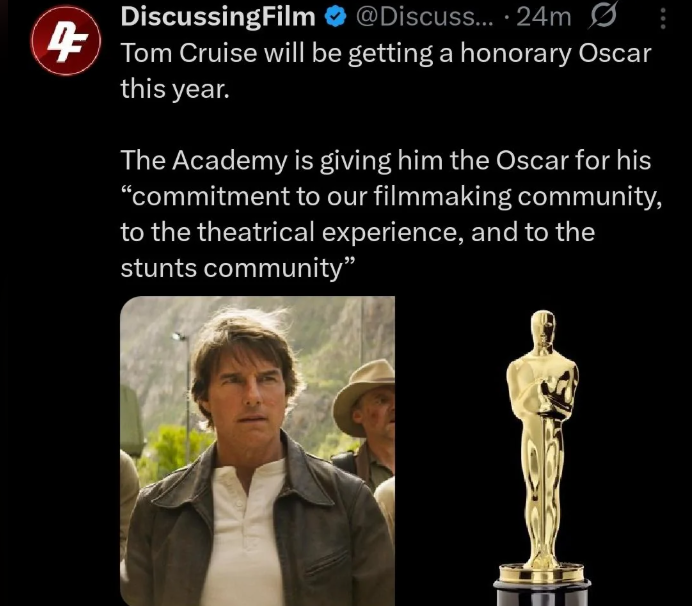Click 'The Academy is giving him' line
This screenshot has width=692, height=606.
point(386,160)
